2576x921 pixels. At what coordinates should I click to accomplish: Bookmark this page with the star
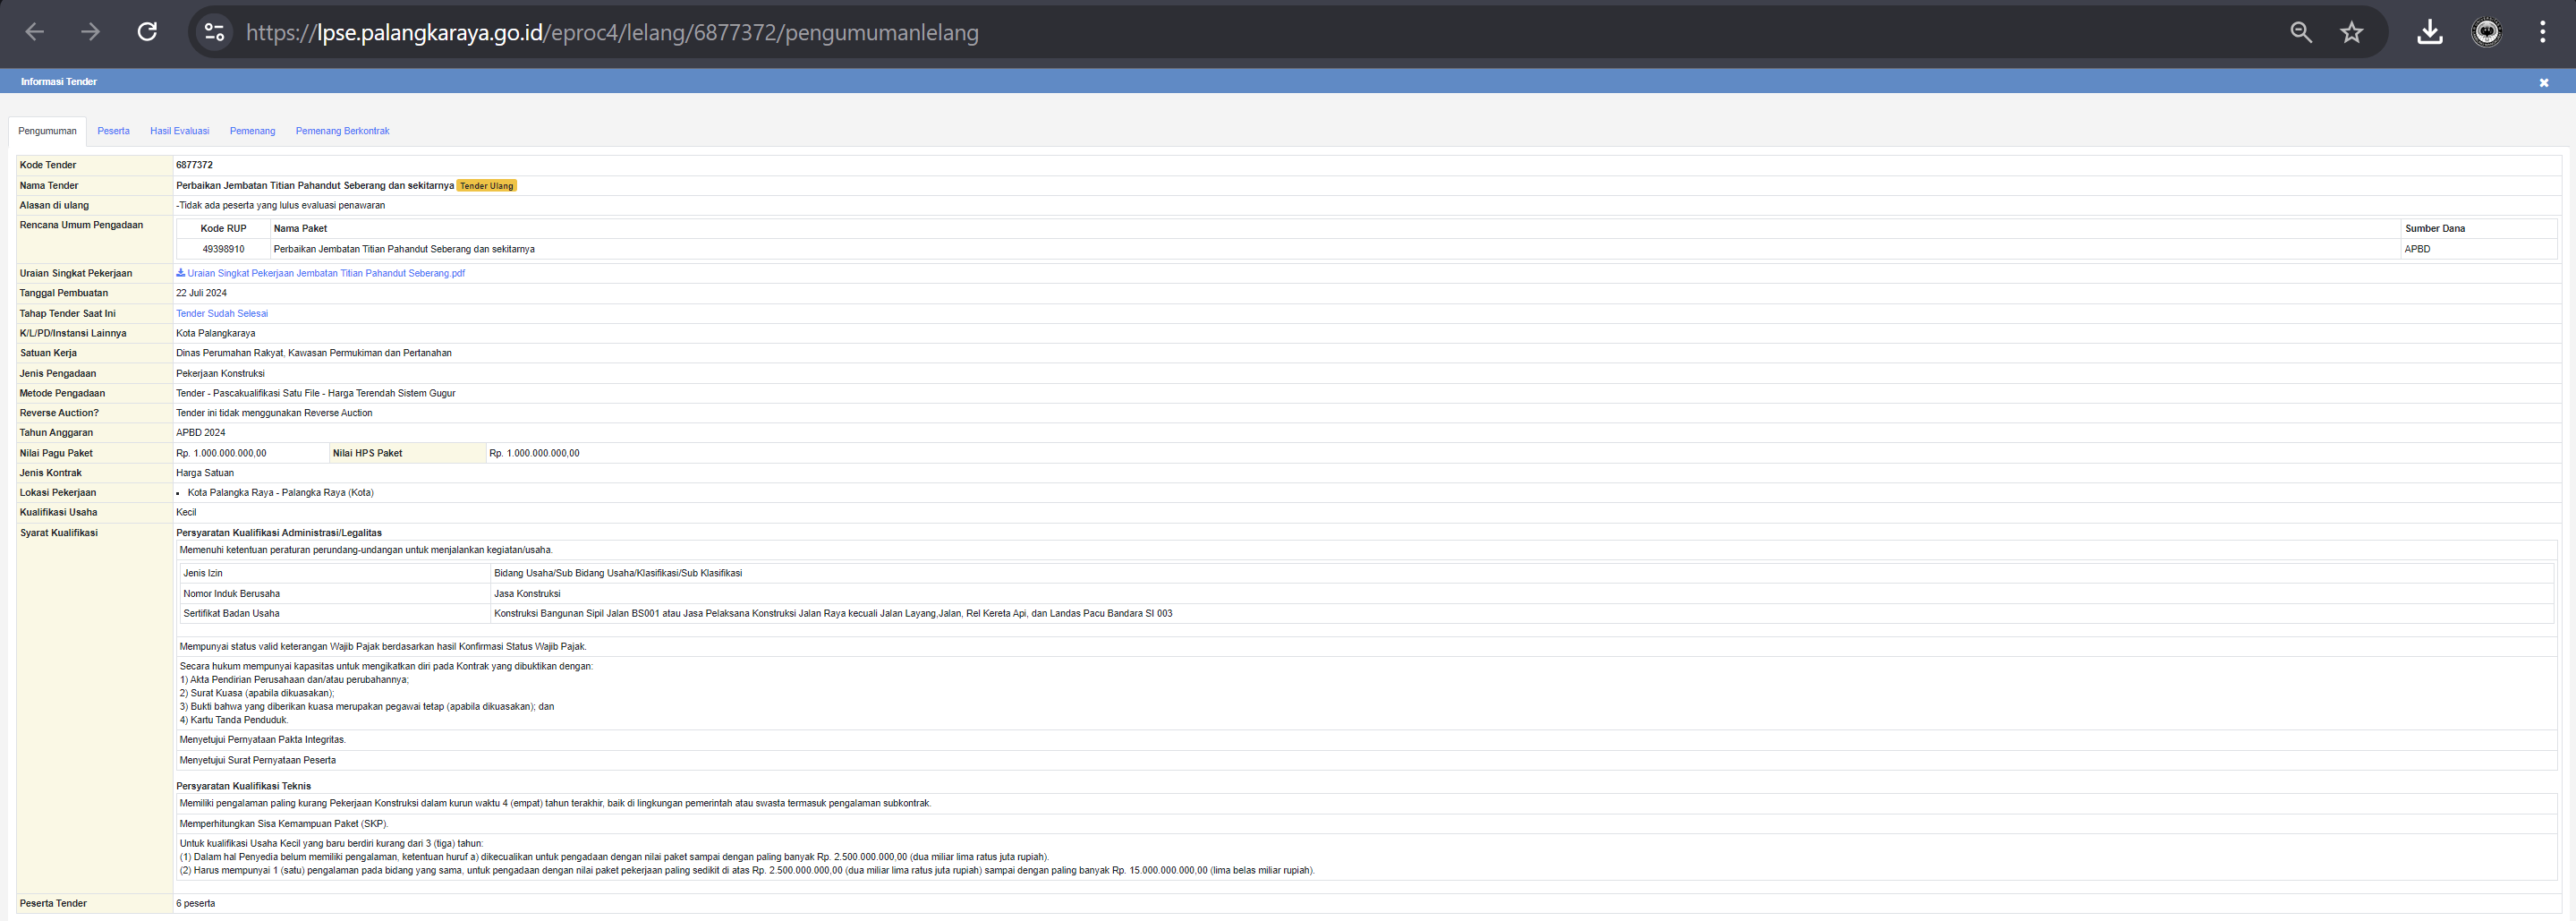click(x=2351, y=32)
